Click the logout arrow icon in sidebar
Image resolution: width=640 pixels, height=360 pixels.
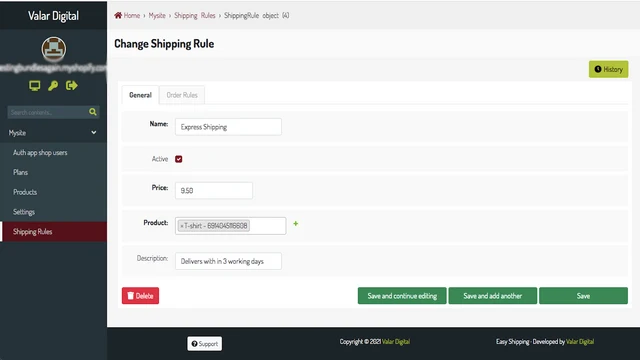point(71,86)
